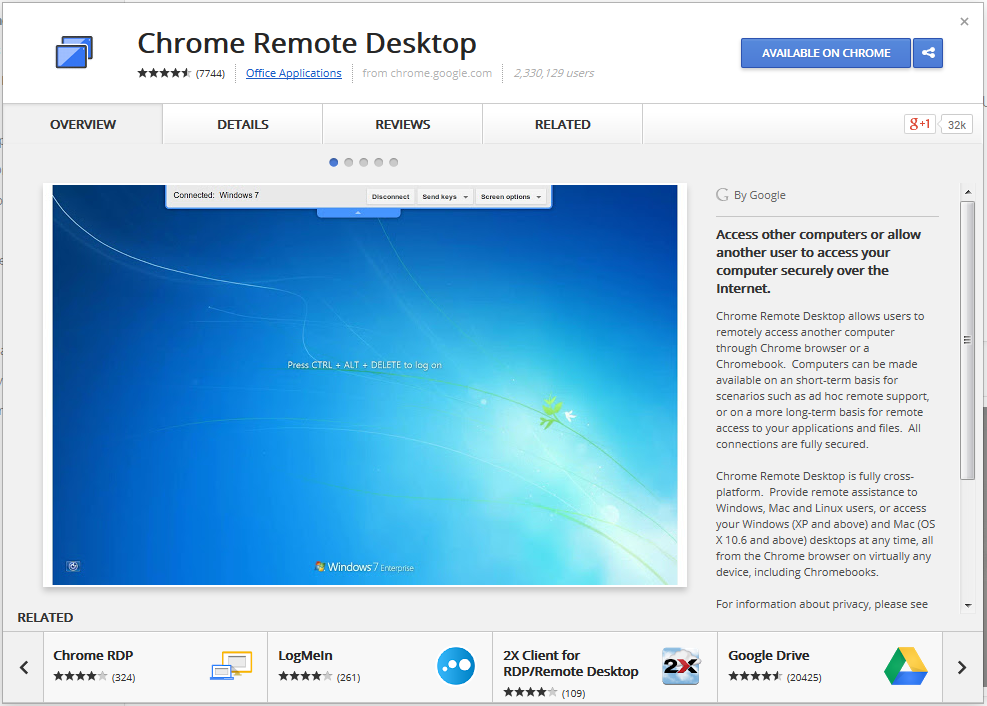987x706 pixels.
Task: Click the star rating next to 7744
Action: pyautogui.click(x=164, y=73)
